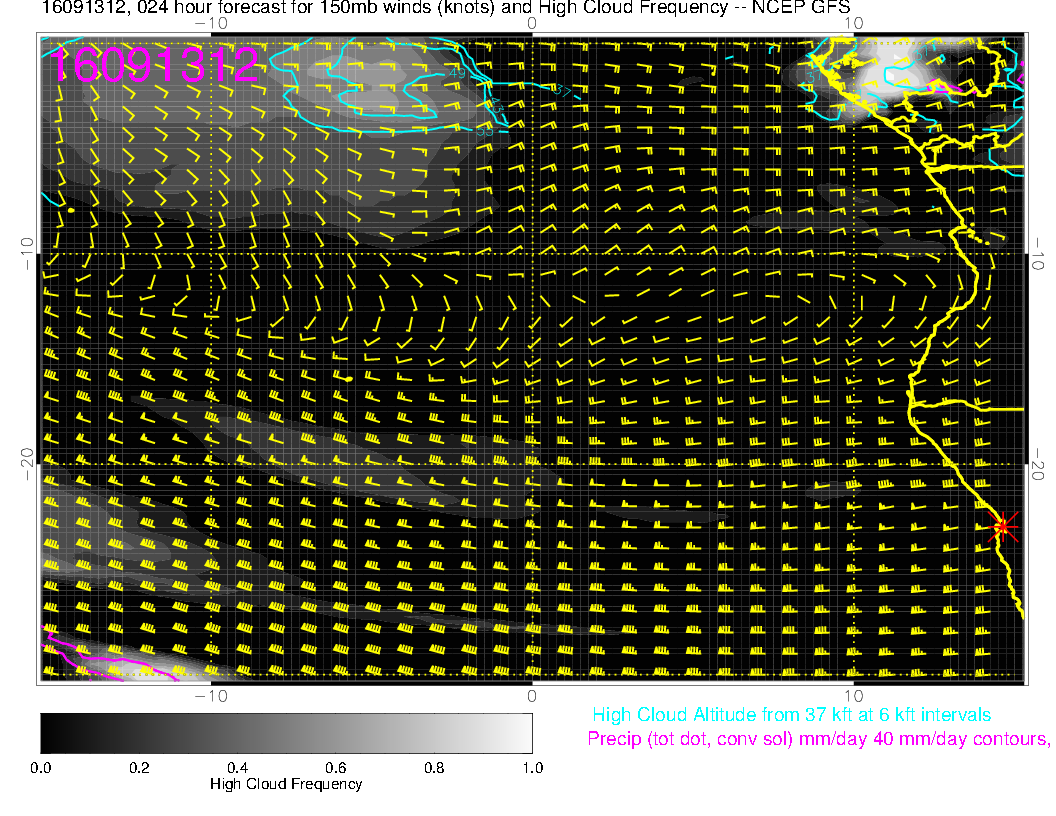Click the right axis latitude label -20
Viewport: 1056px width, 816px height.
pos(1038,464)
